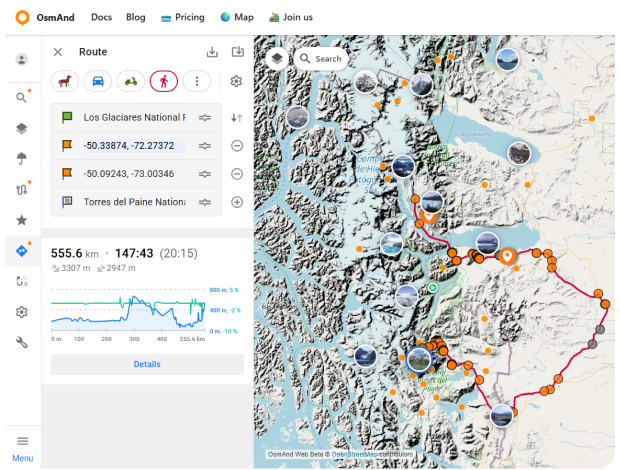Remove the -50.33874, -72.27372 waypoint
The width and height of the screenshot is (620, 470).
pyautogui.click(x=237, y=146)
